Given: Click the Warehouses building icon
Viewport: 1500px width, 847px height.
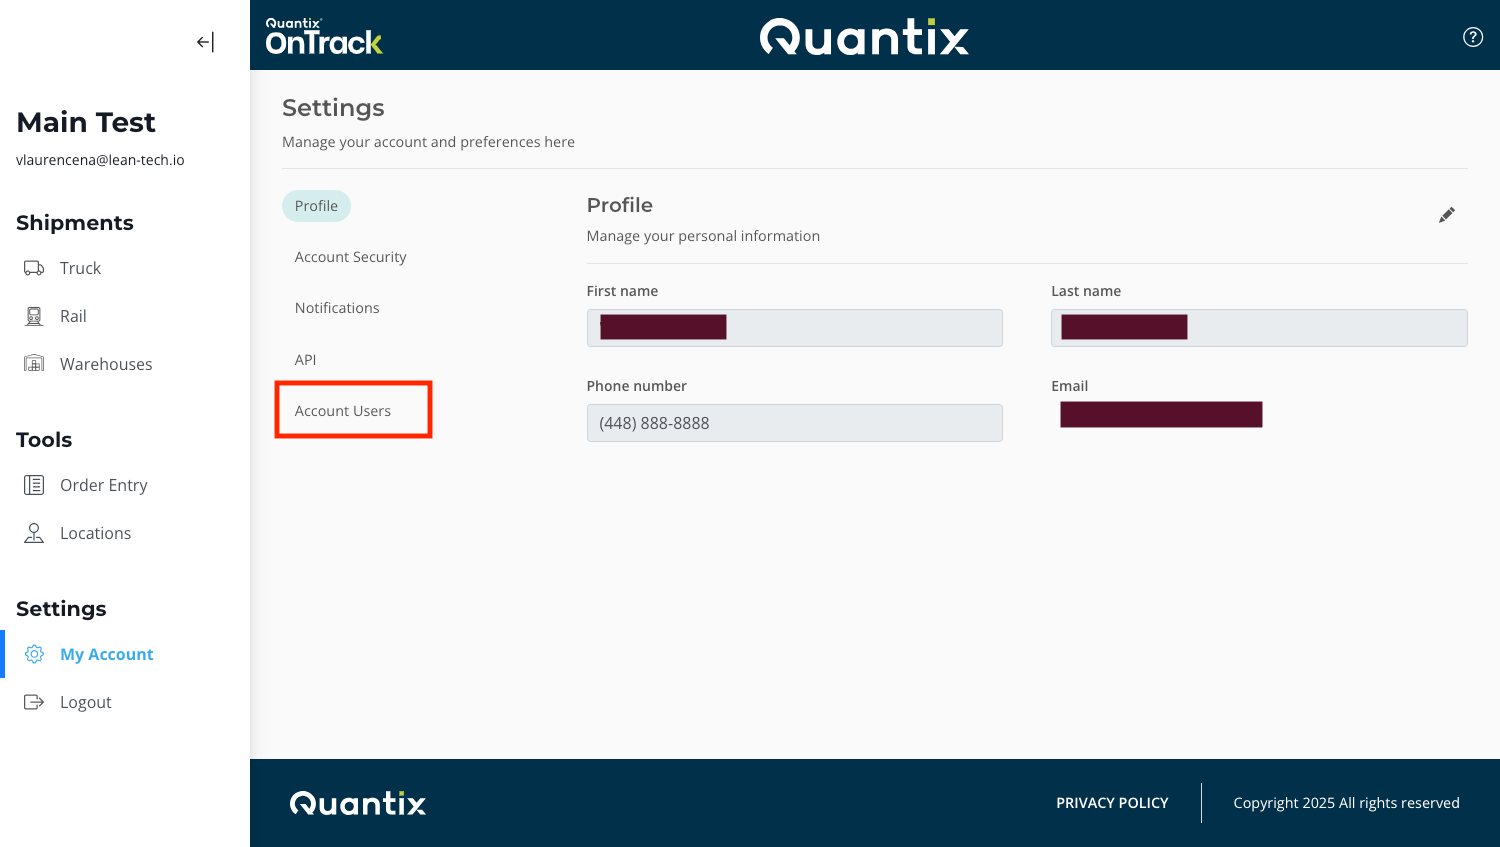Looking at the screenshot, I should (33, 363).
